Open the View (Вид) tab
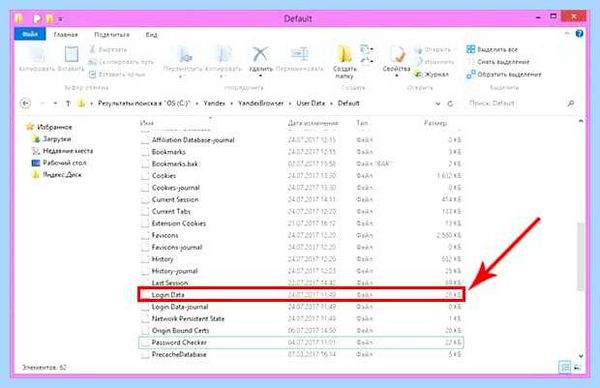600x388 pixels. [x=151, y=35]
